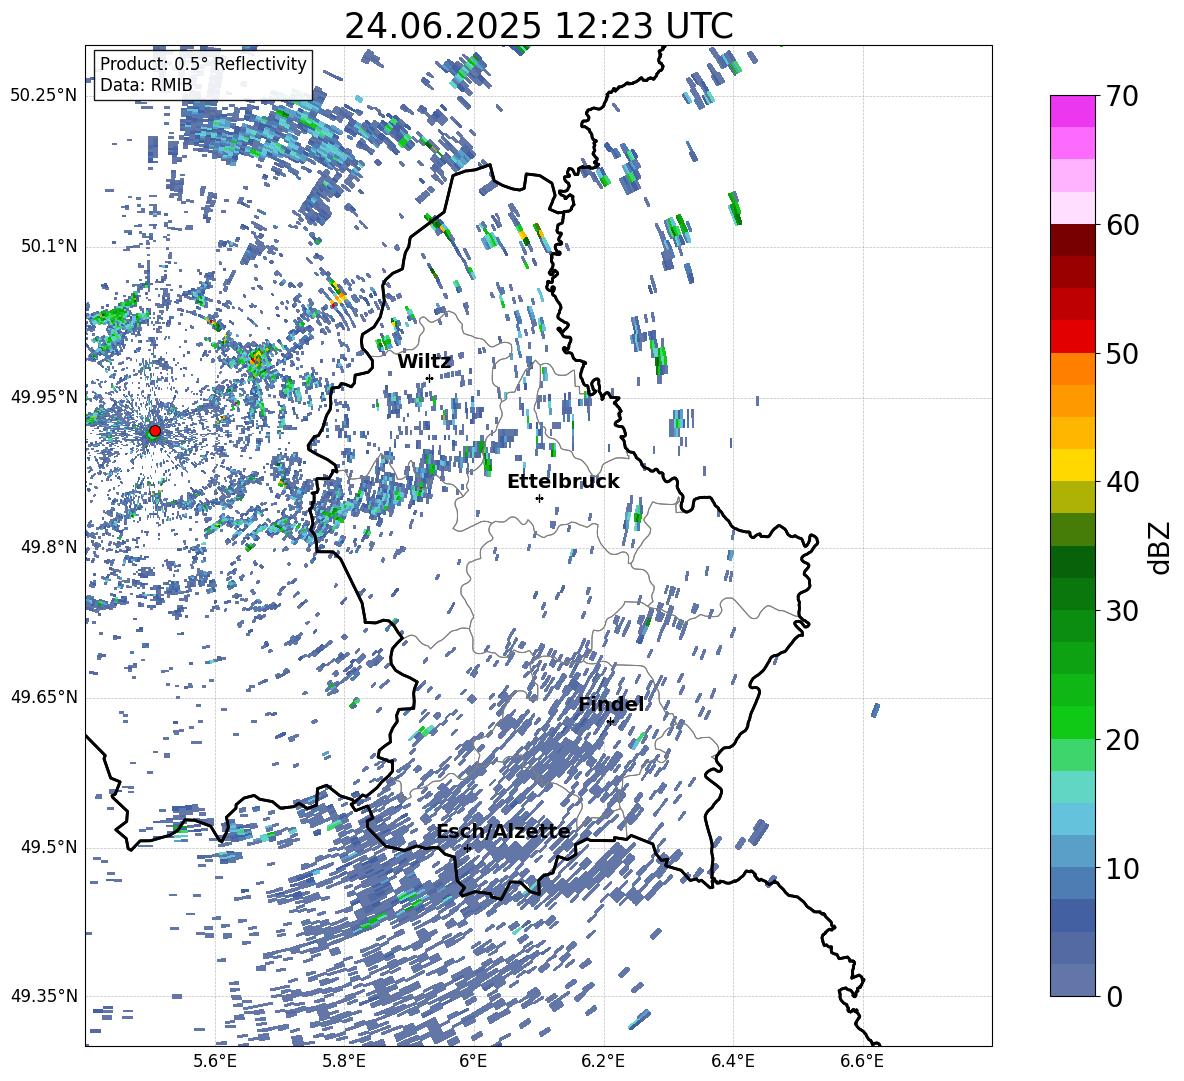This screenshot has width=1184, height=1081.
Task: Click the 70 value on colorbar
Action: point(1122,97)
